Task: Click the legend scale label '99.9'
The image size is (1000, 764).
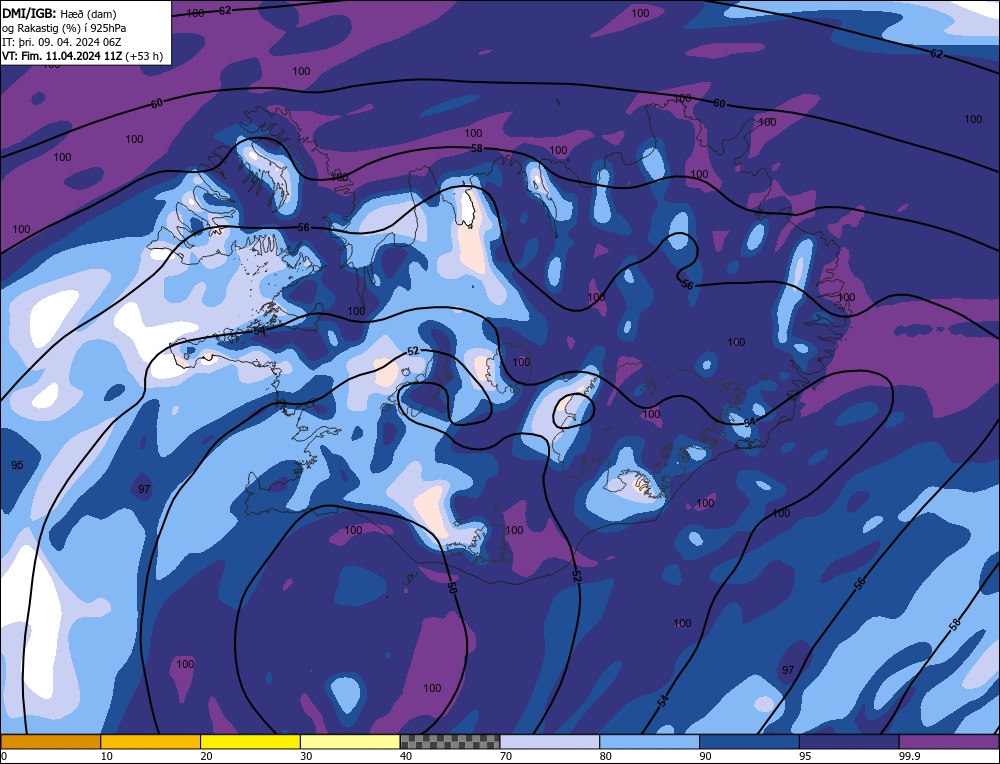Action: [x=908, y=756]
